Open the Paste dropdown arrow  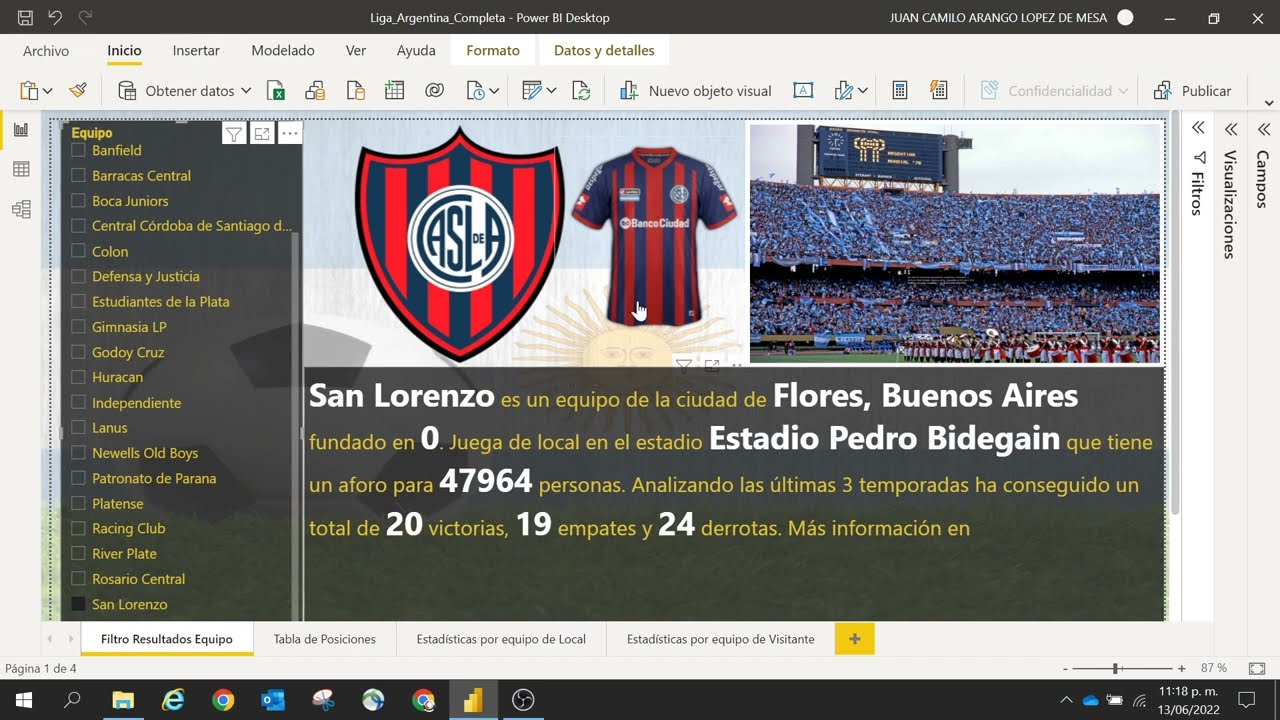[x=47, y=91]
